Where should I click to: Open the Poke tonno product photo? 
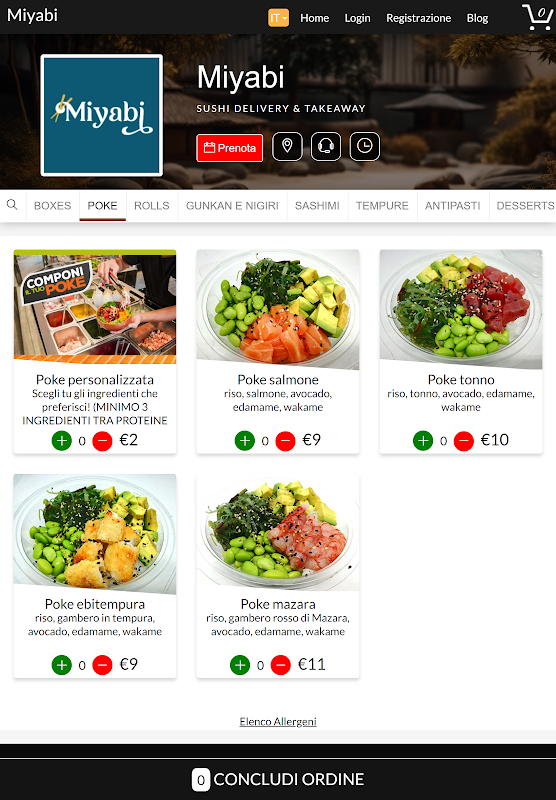tap(461, 309)
